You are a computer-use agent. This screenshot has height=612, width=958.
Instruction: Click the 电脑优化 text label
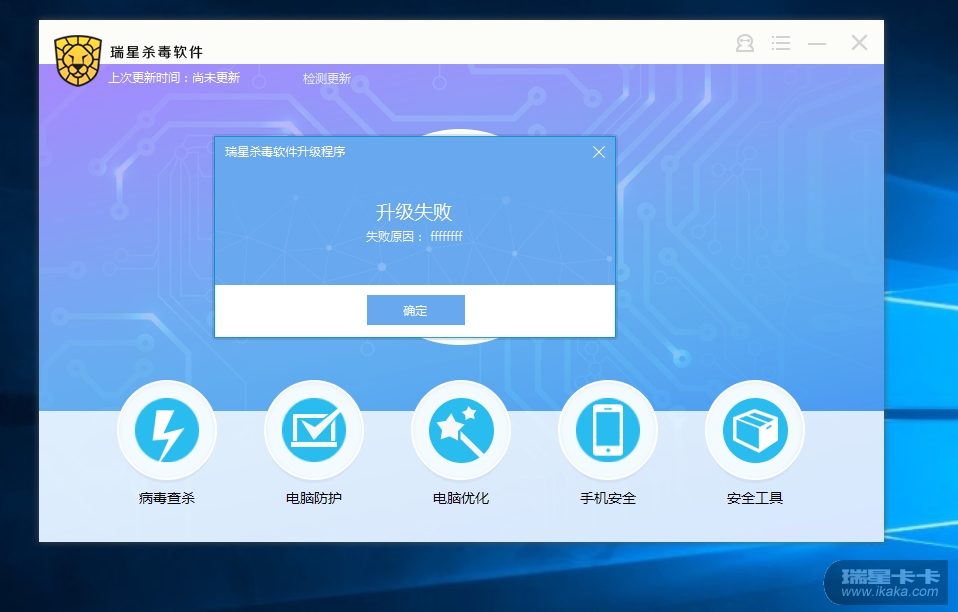[x=461, y=498]
